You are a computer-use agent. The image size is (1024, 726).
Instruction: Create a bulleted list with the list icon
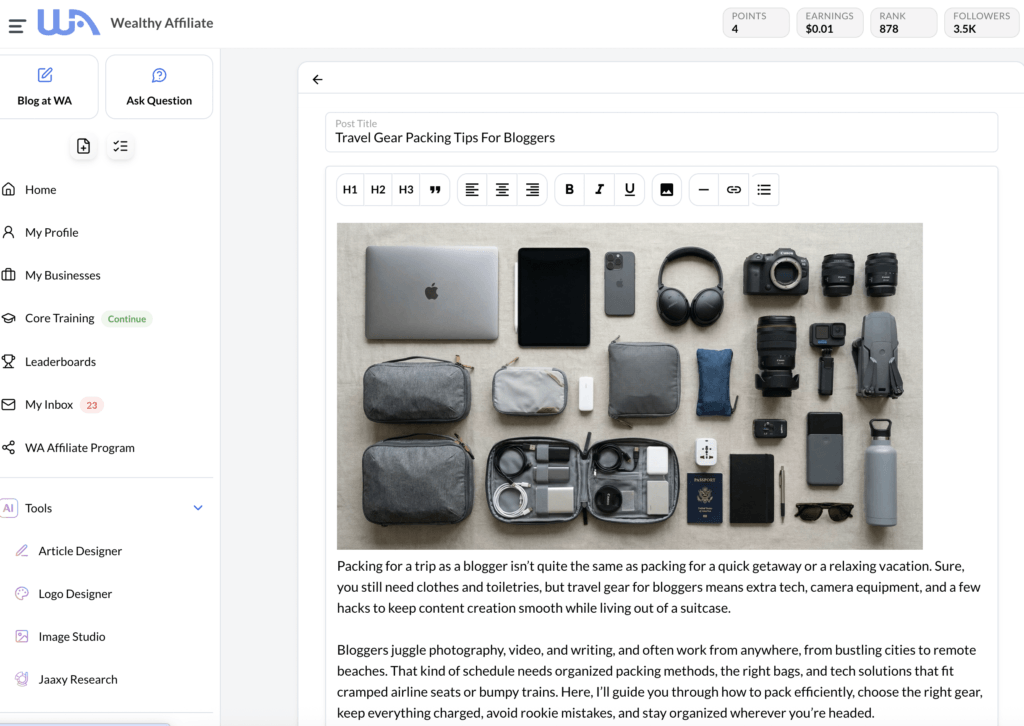[x=764, y=189]
